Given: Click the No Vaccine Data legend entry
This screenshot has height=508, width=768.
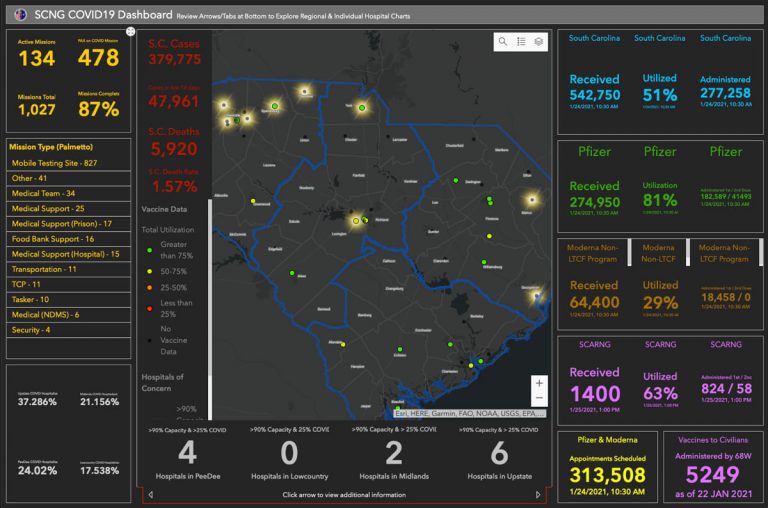Looking at the screenshot, I should tap(168, 340).
